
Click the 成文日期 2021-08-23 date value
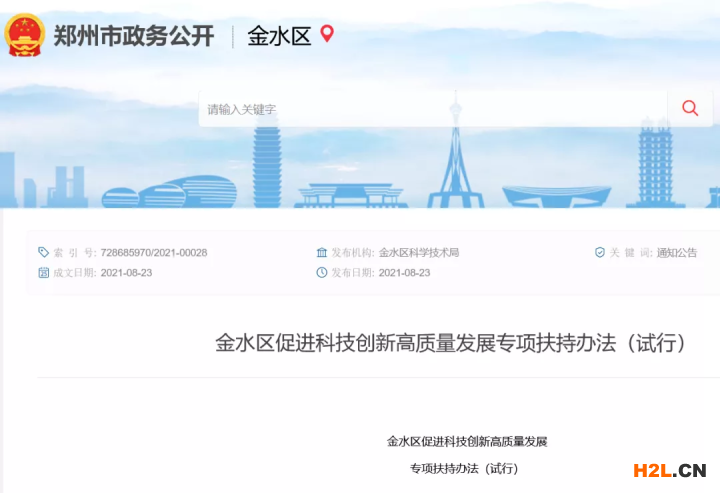(x=126, y=273)
